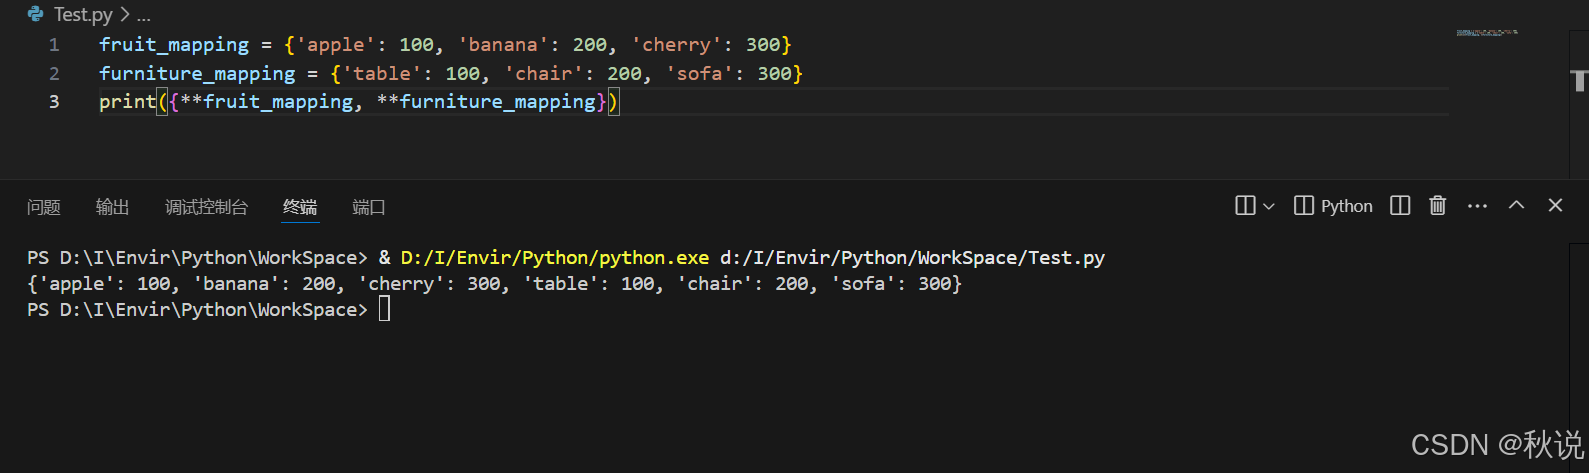Click line number 3 in gutter
The width and height of the screenshot is (1589, 473).
(54, 102)
